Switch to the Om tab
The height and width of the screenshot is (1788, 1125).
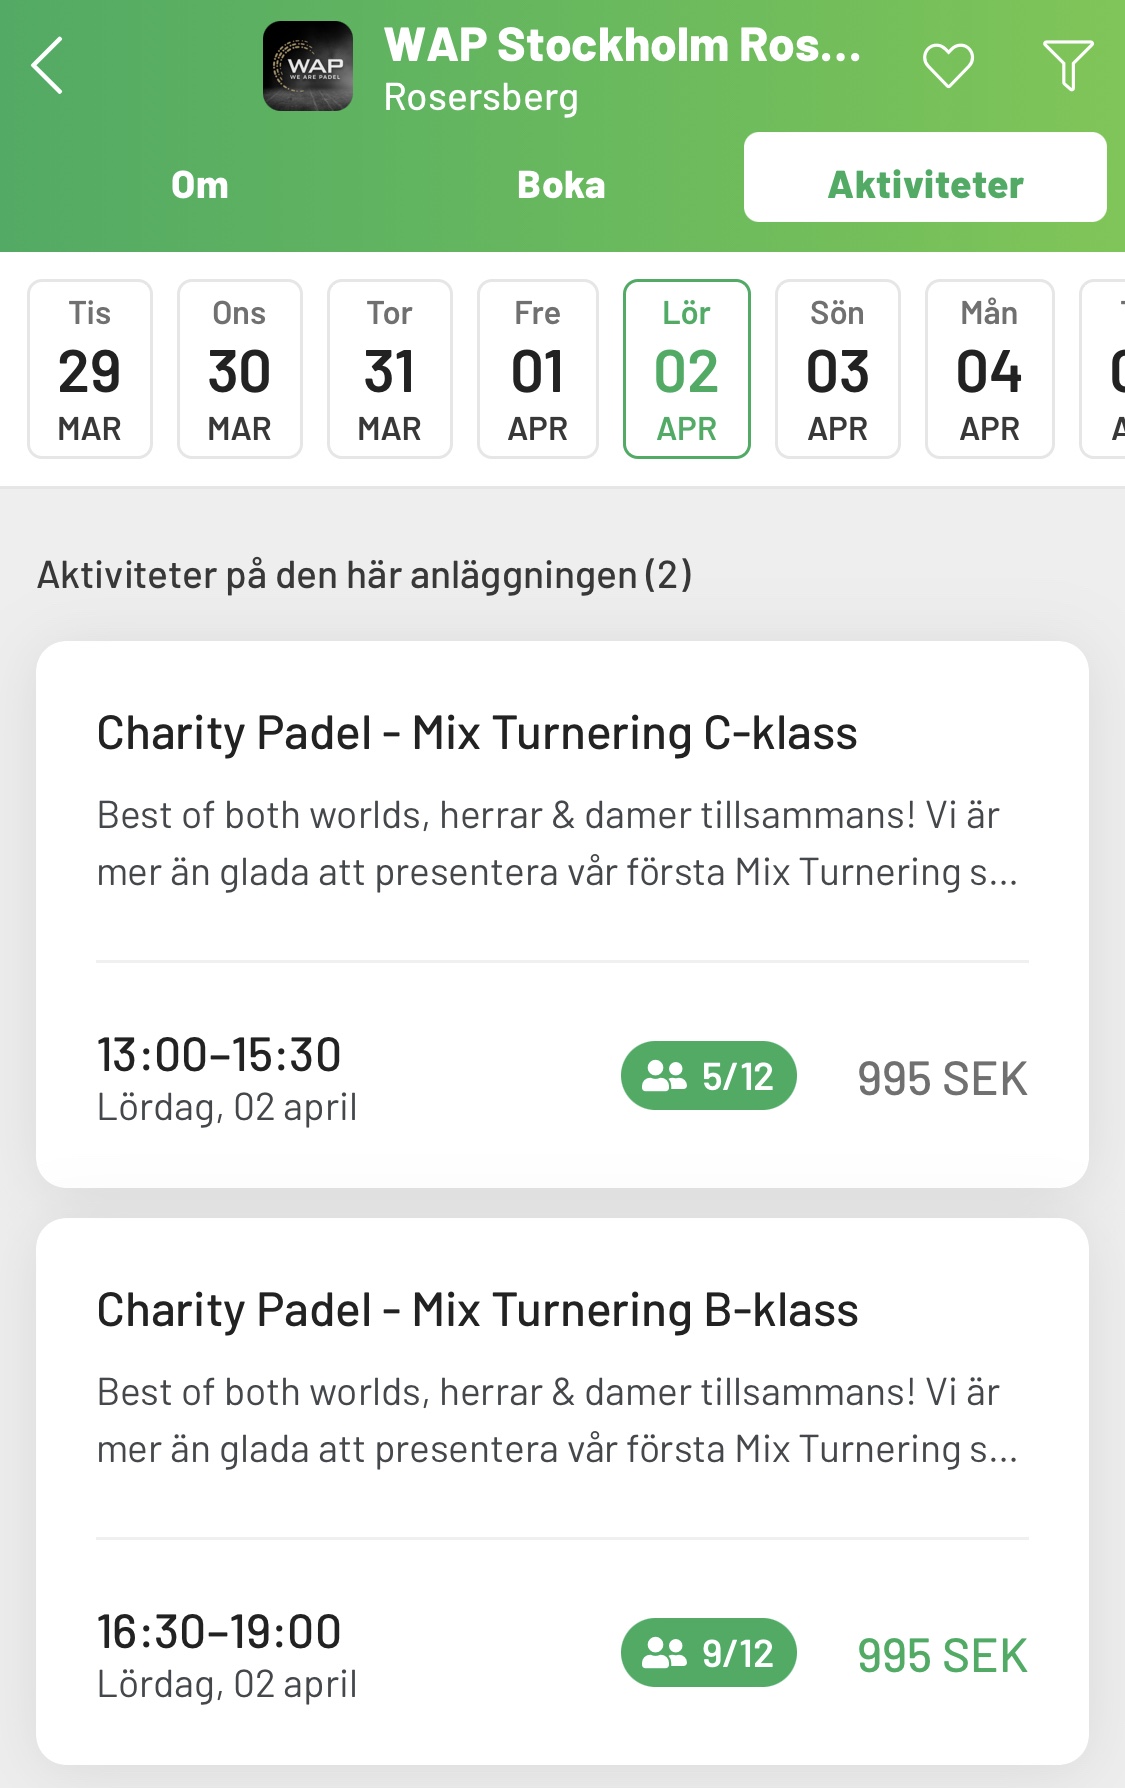pos(200,185)
